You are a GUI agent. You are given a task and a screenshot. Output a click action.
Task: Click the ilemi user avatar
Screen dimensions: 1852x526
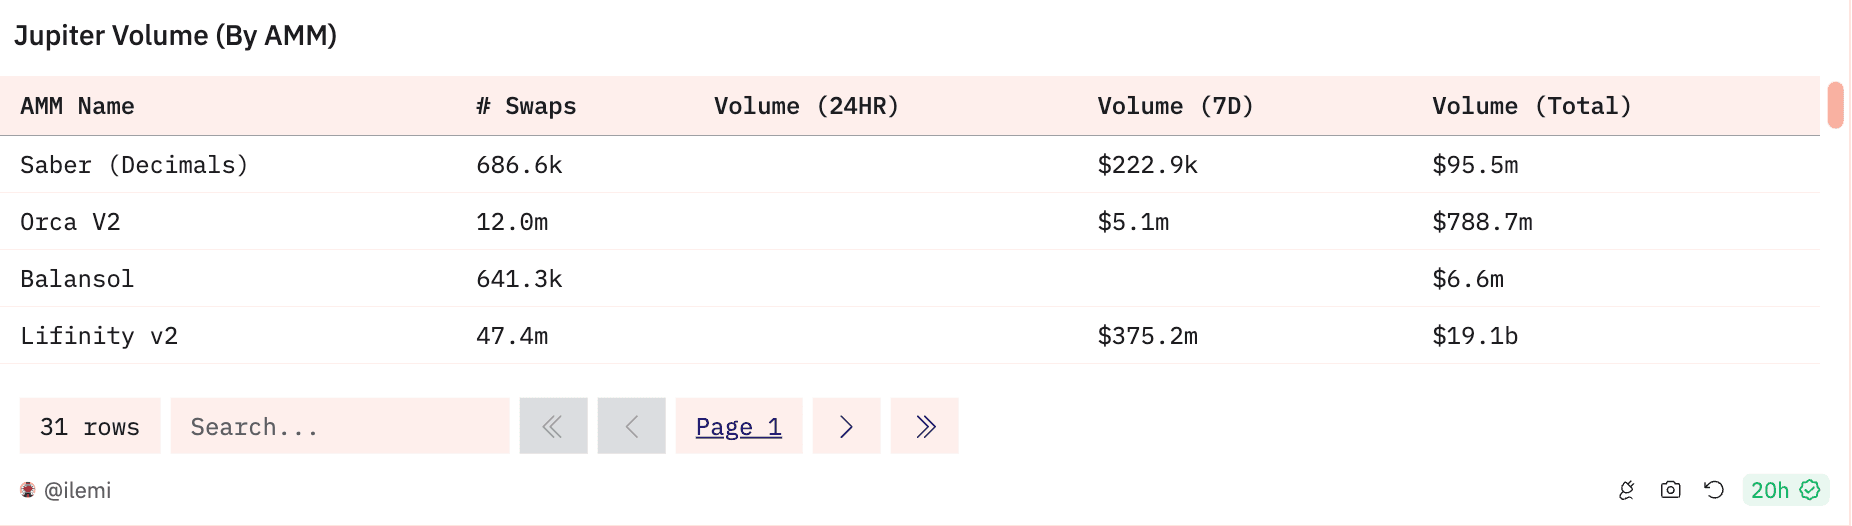28,490
